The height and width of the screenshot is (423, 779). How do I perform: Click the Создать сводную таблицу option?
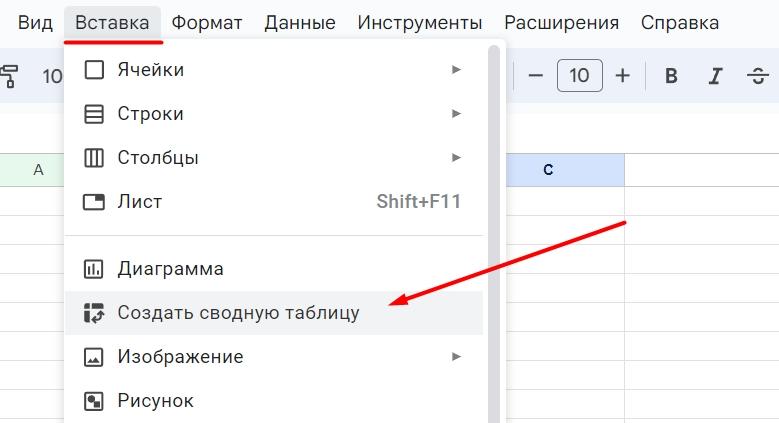coord(272,313)
